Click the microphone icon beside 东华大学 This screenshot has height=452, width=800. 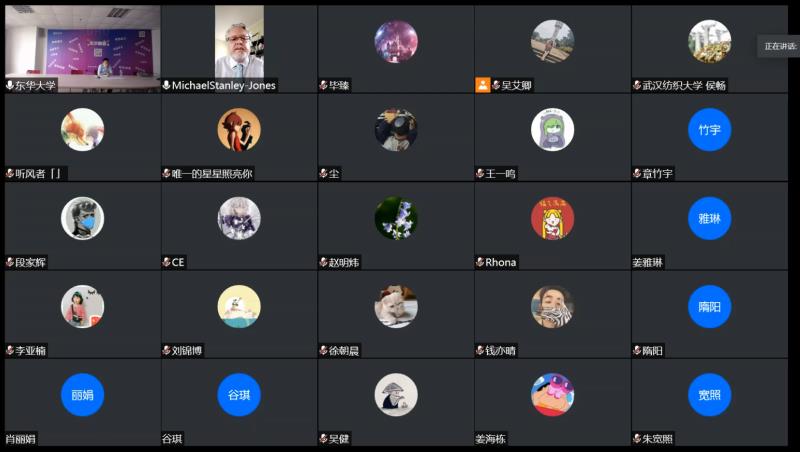coord(10,85)
